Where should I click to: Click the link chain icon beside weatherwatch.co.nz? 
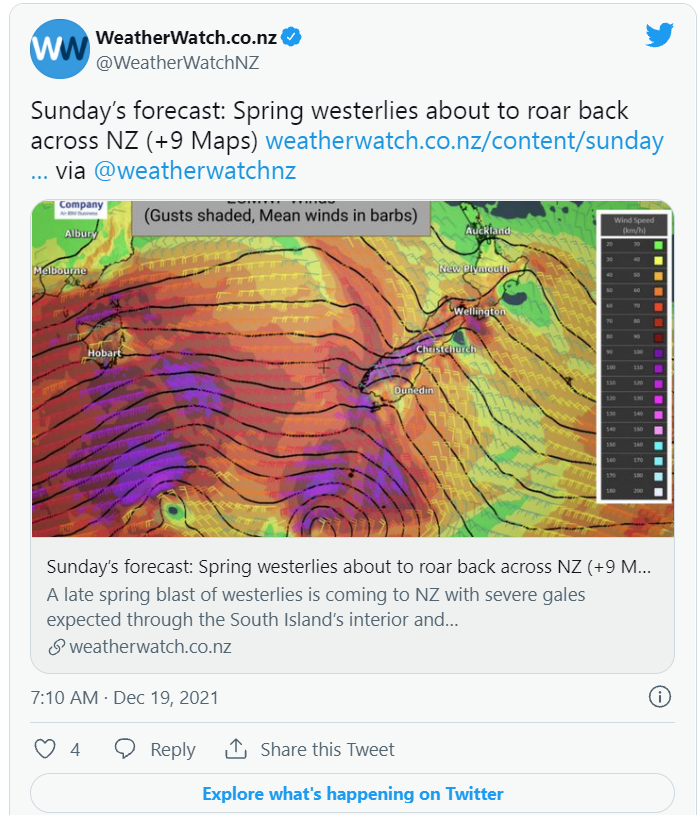click(56, 647)
